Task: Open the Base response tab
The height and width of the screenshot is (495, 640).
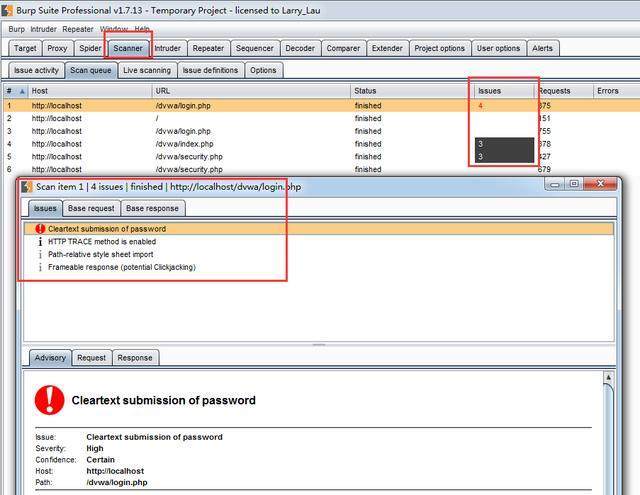Action: 152,208
